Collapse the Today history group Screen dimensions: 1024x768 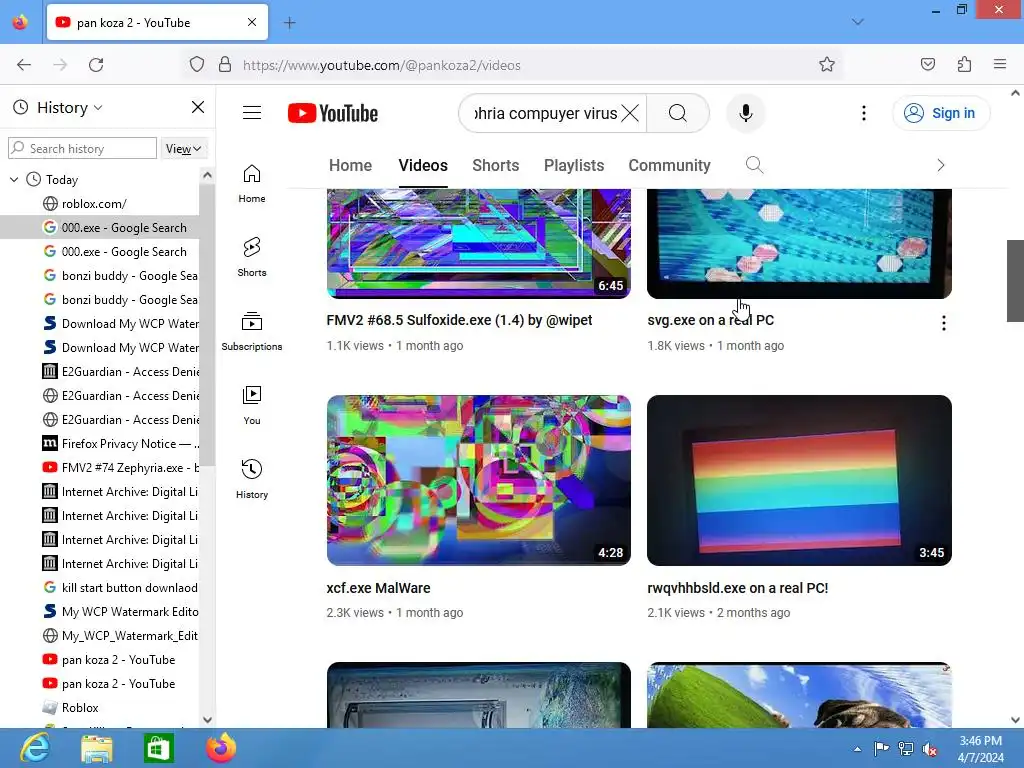tap(14, 179)
